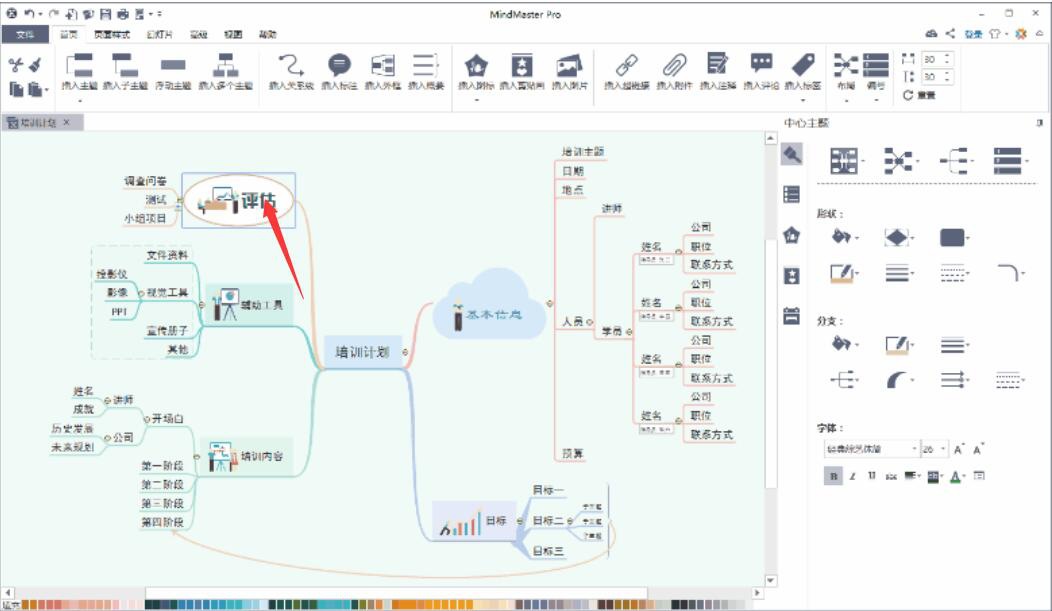Toggle Bold in font section
Image resolution: width=1052 pixels, height=611 pixels.
point(833,476)
